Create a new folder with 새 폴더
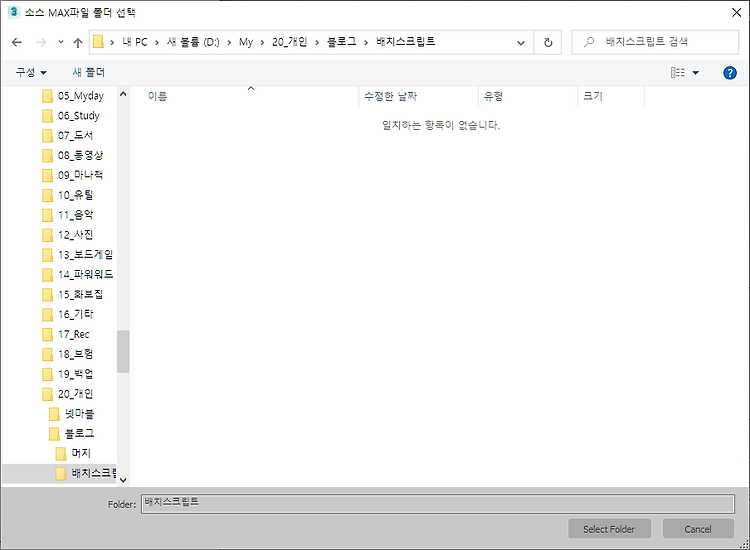This screenshot has width=750, height=550. coord(88,72)
